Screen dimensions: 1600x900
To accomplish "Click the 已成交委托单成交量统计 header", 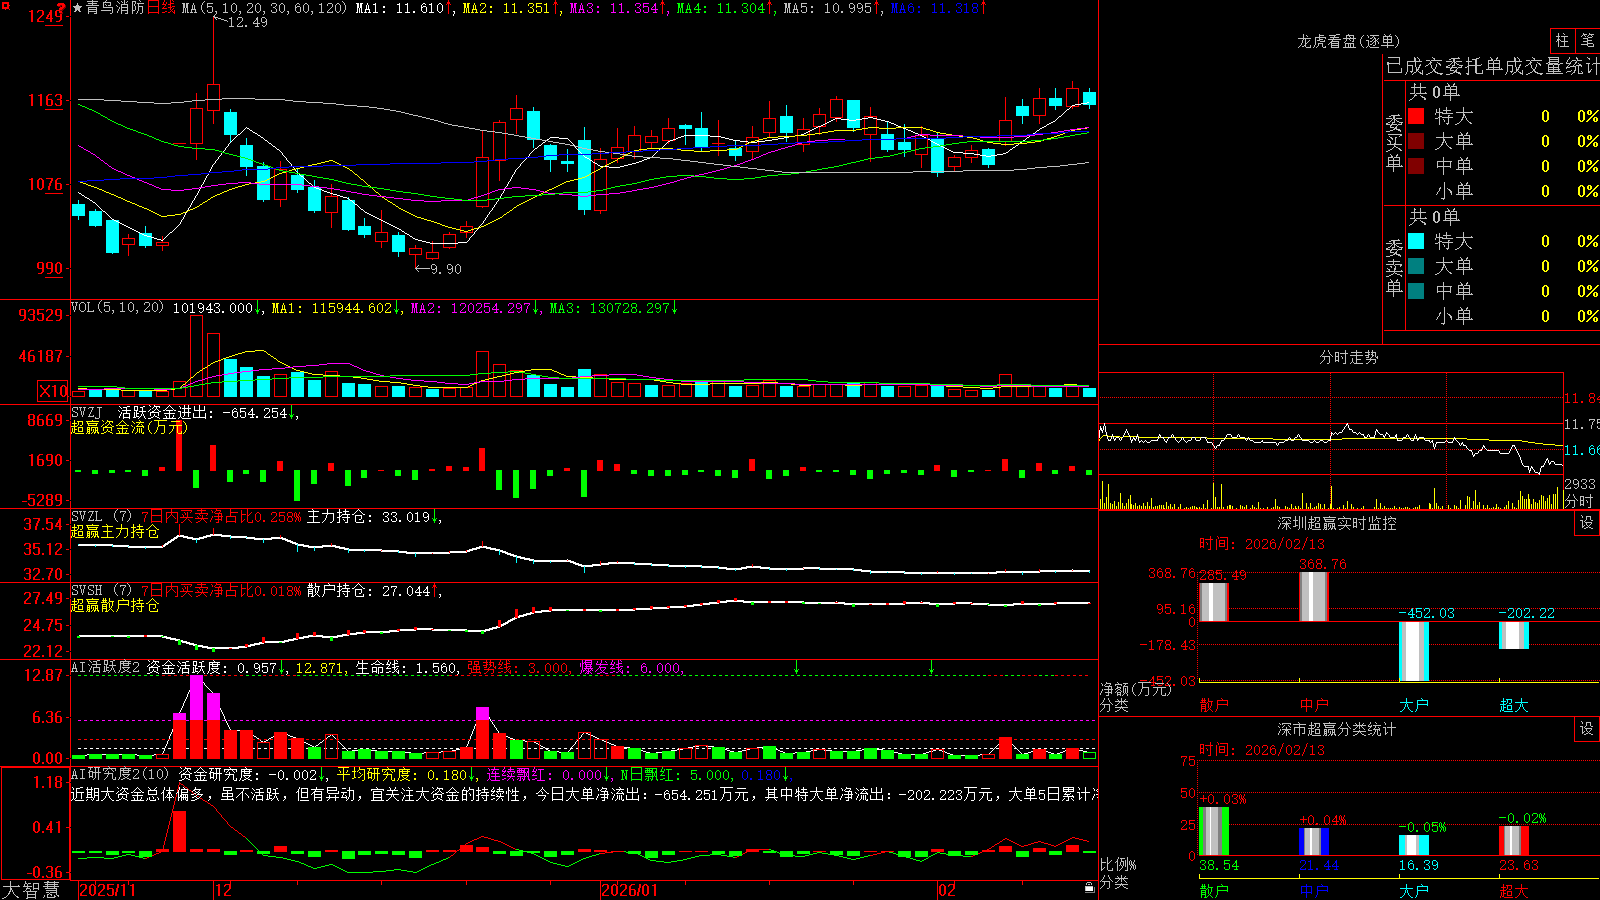I will [x=1492, y=67].
